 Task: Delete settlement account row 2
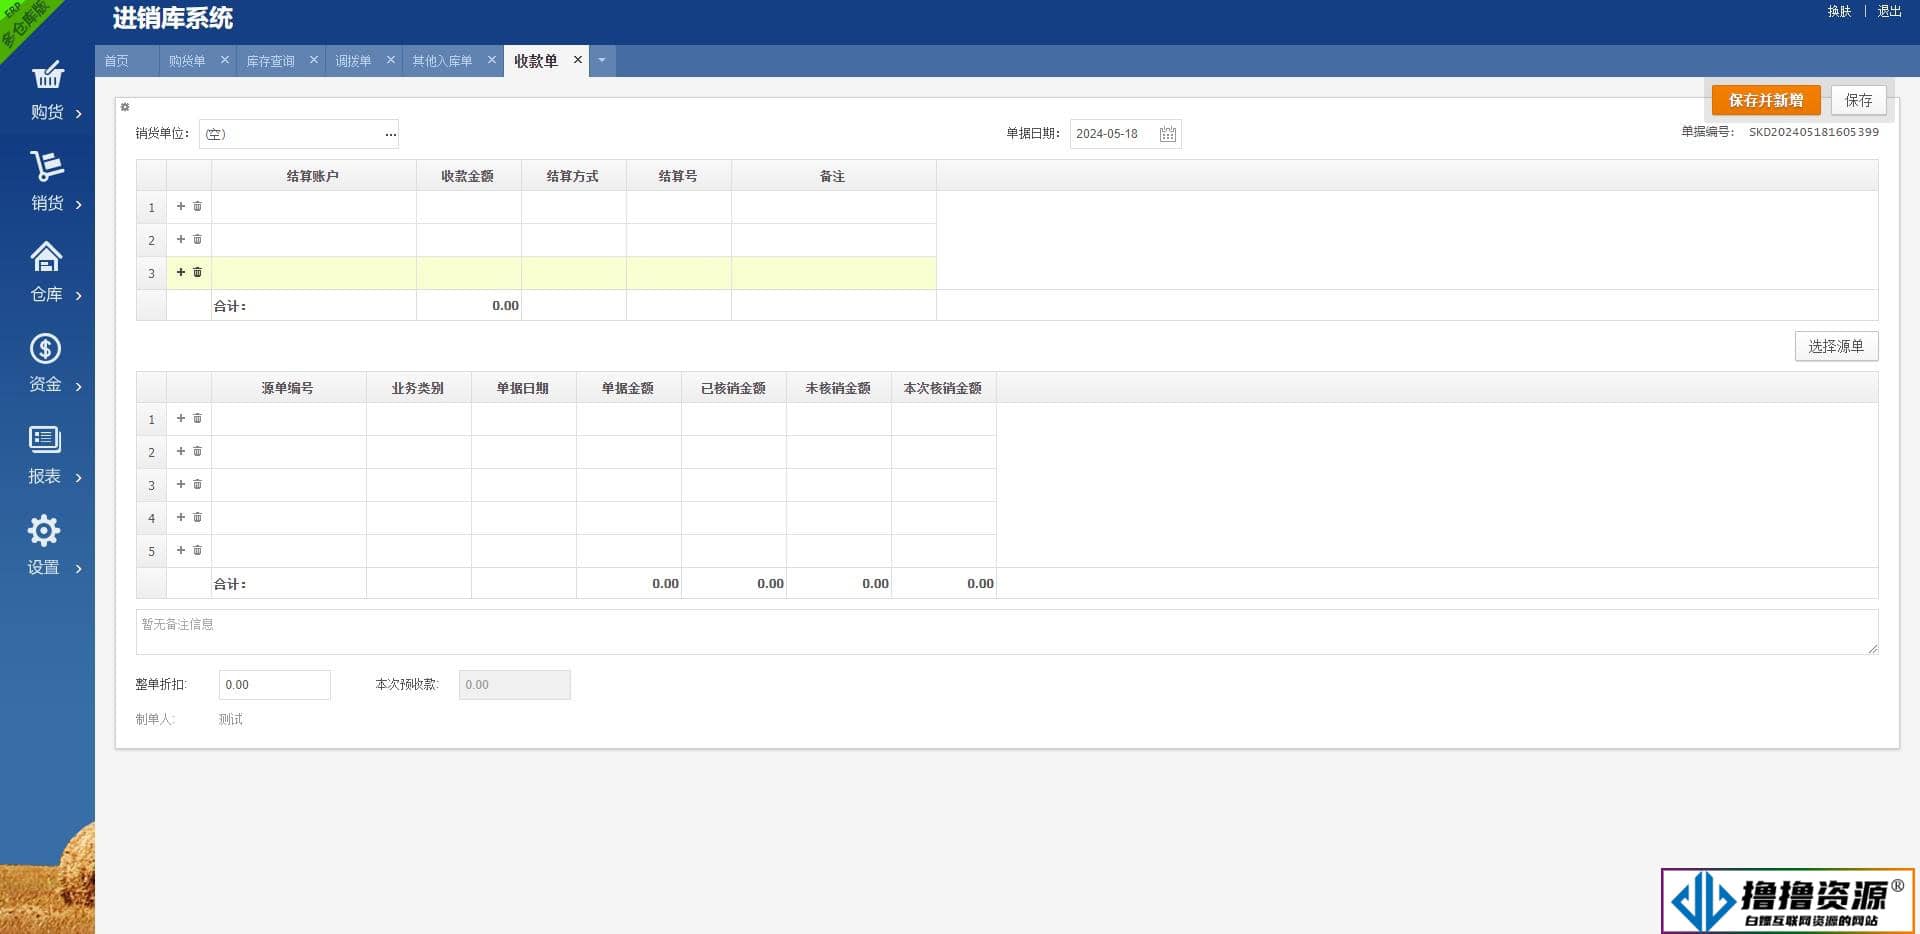pos(197,239)
